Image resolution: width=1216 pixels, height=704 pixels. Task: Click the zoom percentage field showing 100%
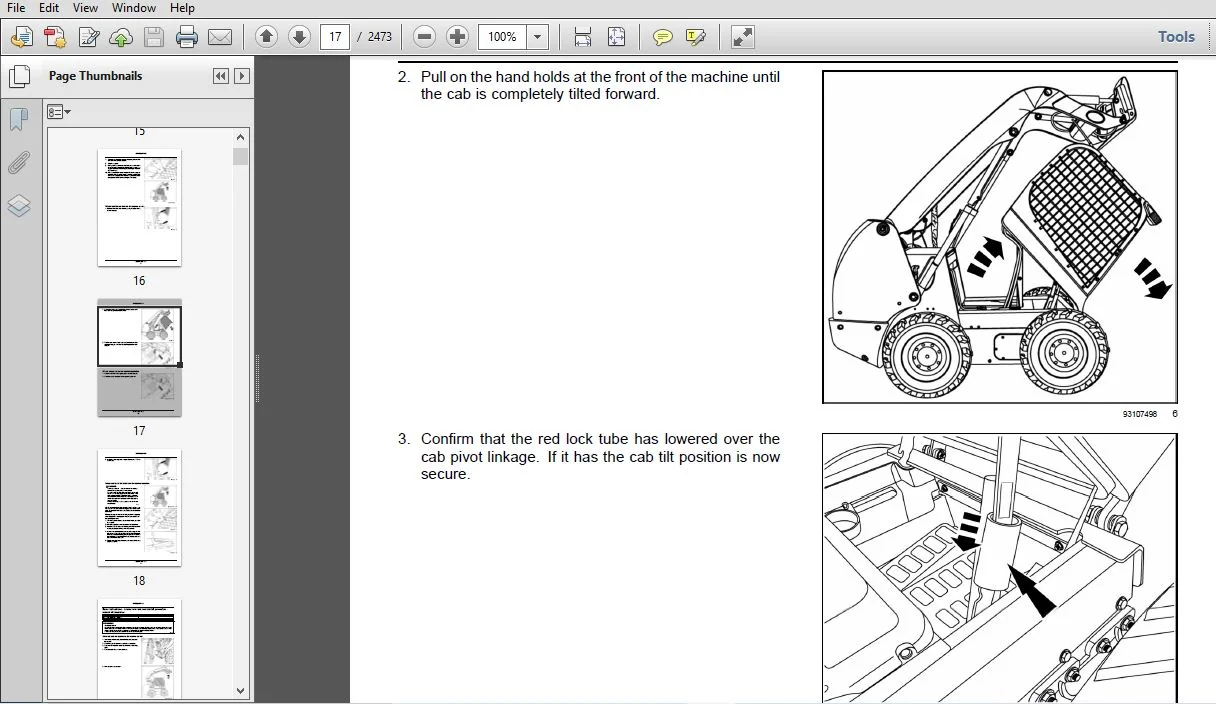502,37
